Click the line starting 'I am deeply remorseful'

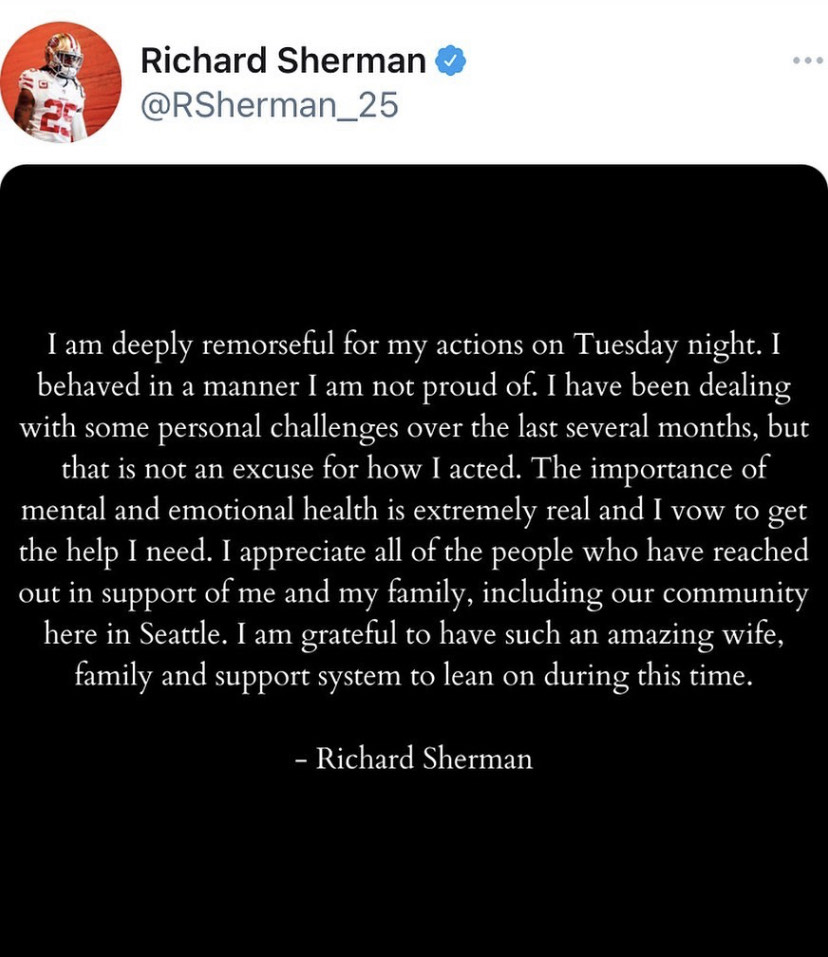[x=413, y=346]
